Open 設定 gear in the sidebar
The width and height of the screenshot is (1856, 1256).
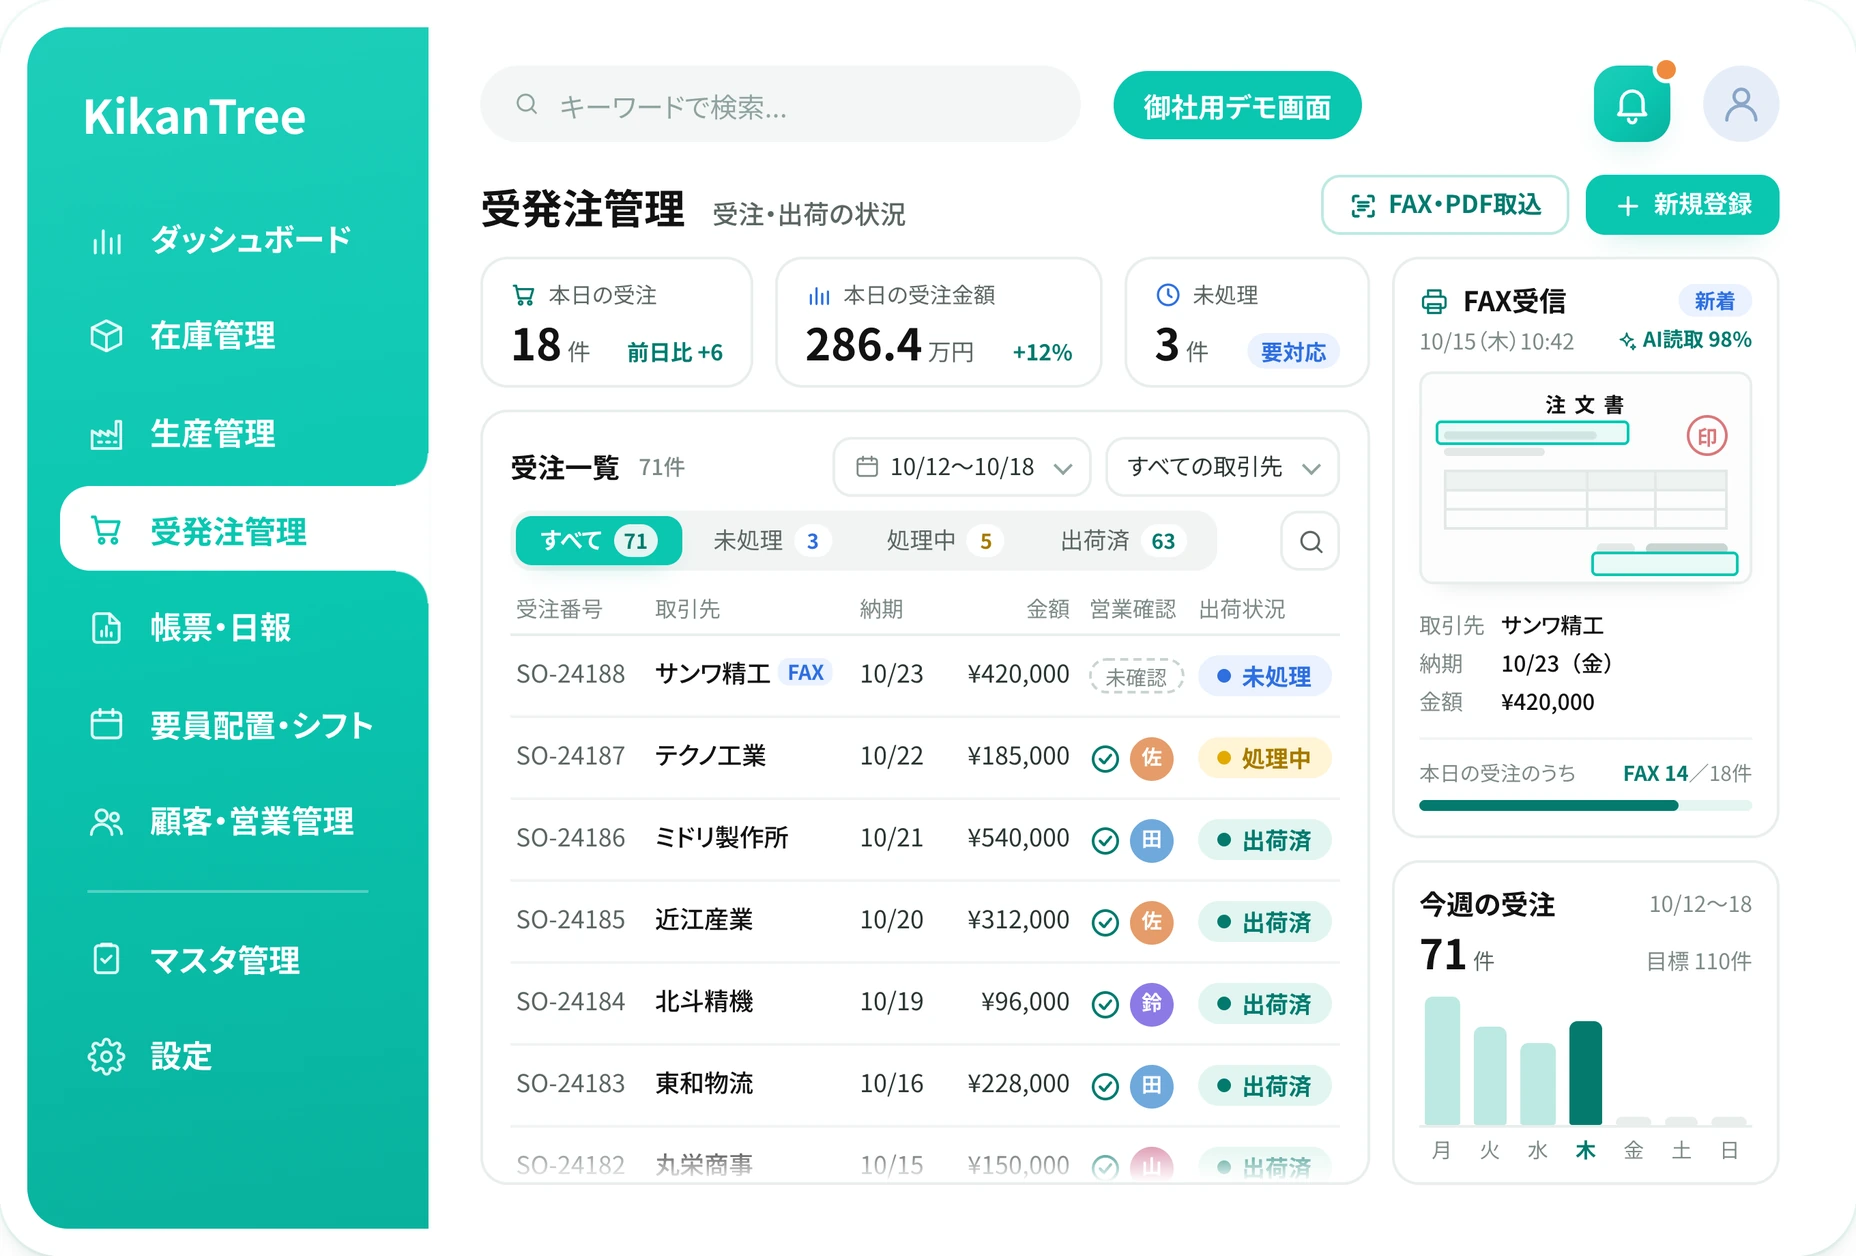151,1056
